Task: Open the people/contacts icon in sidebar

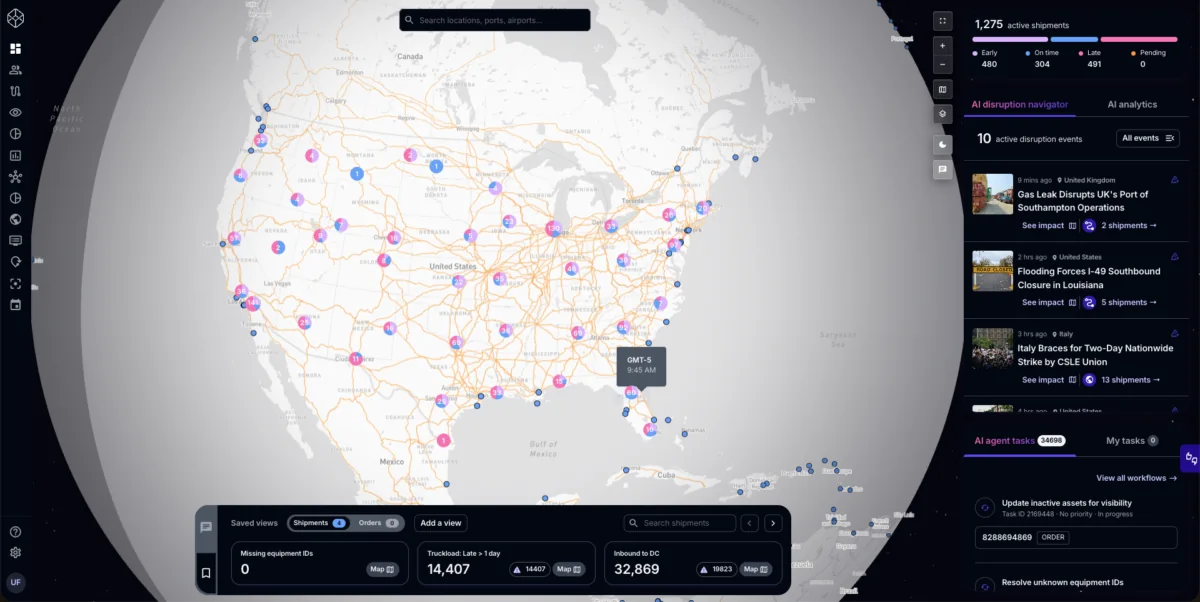Action: coord(15,70)
